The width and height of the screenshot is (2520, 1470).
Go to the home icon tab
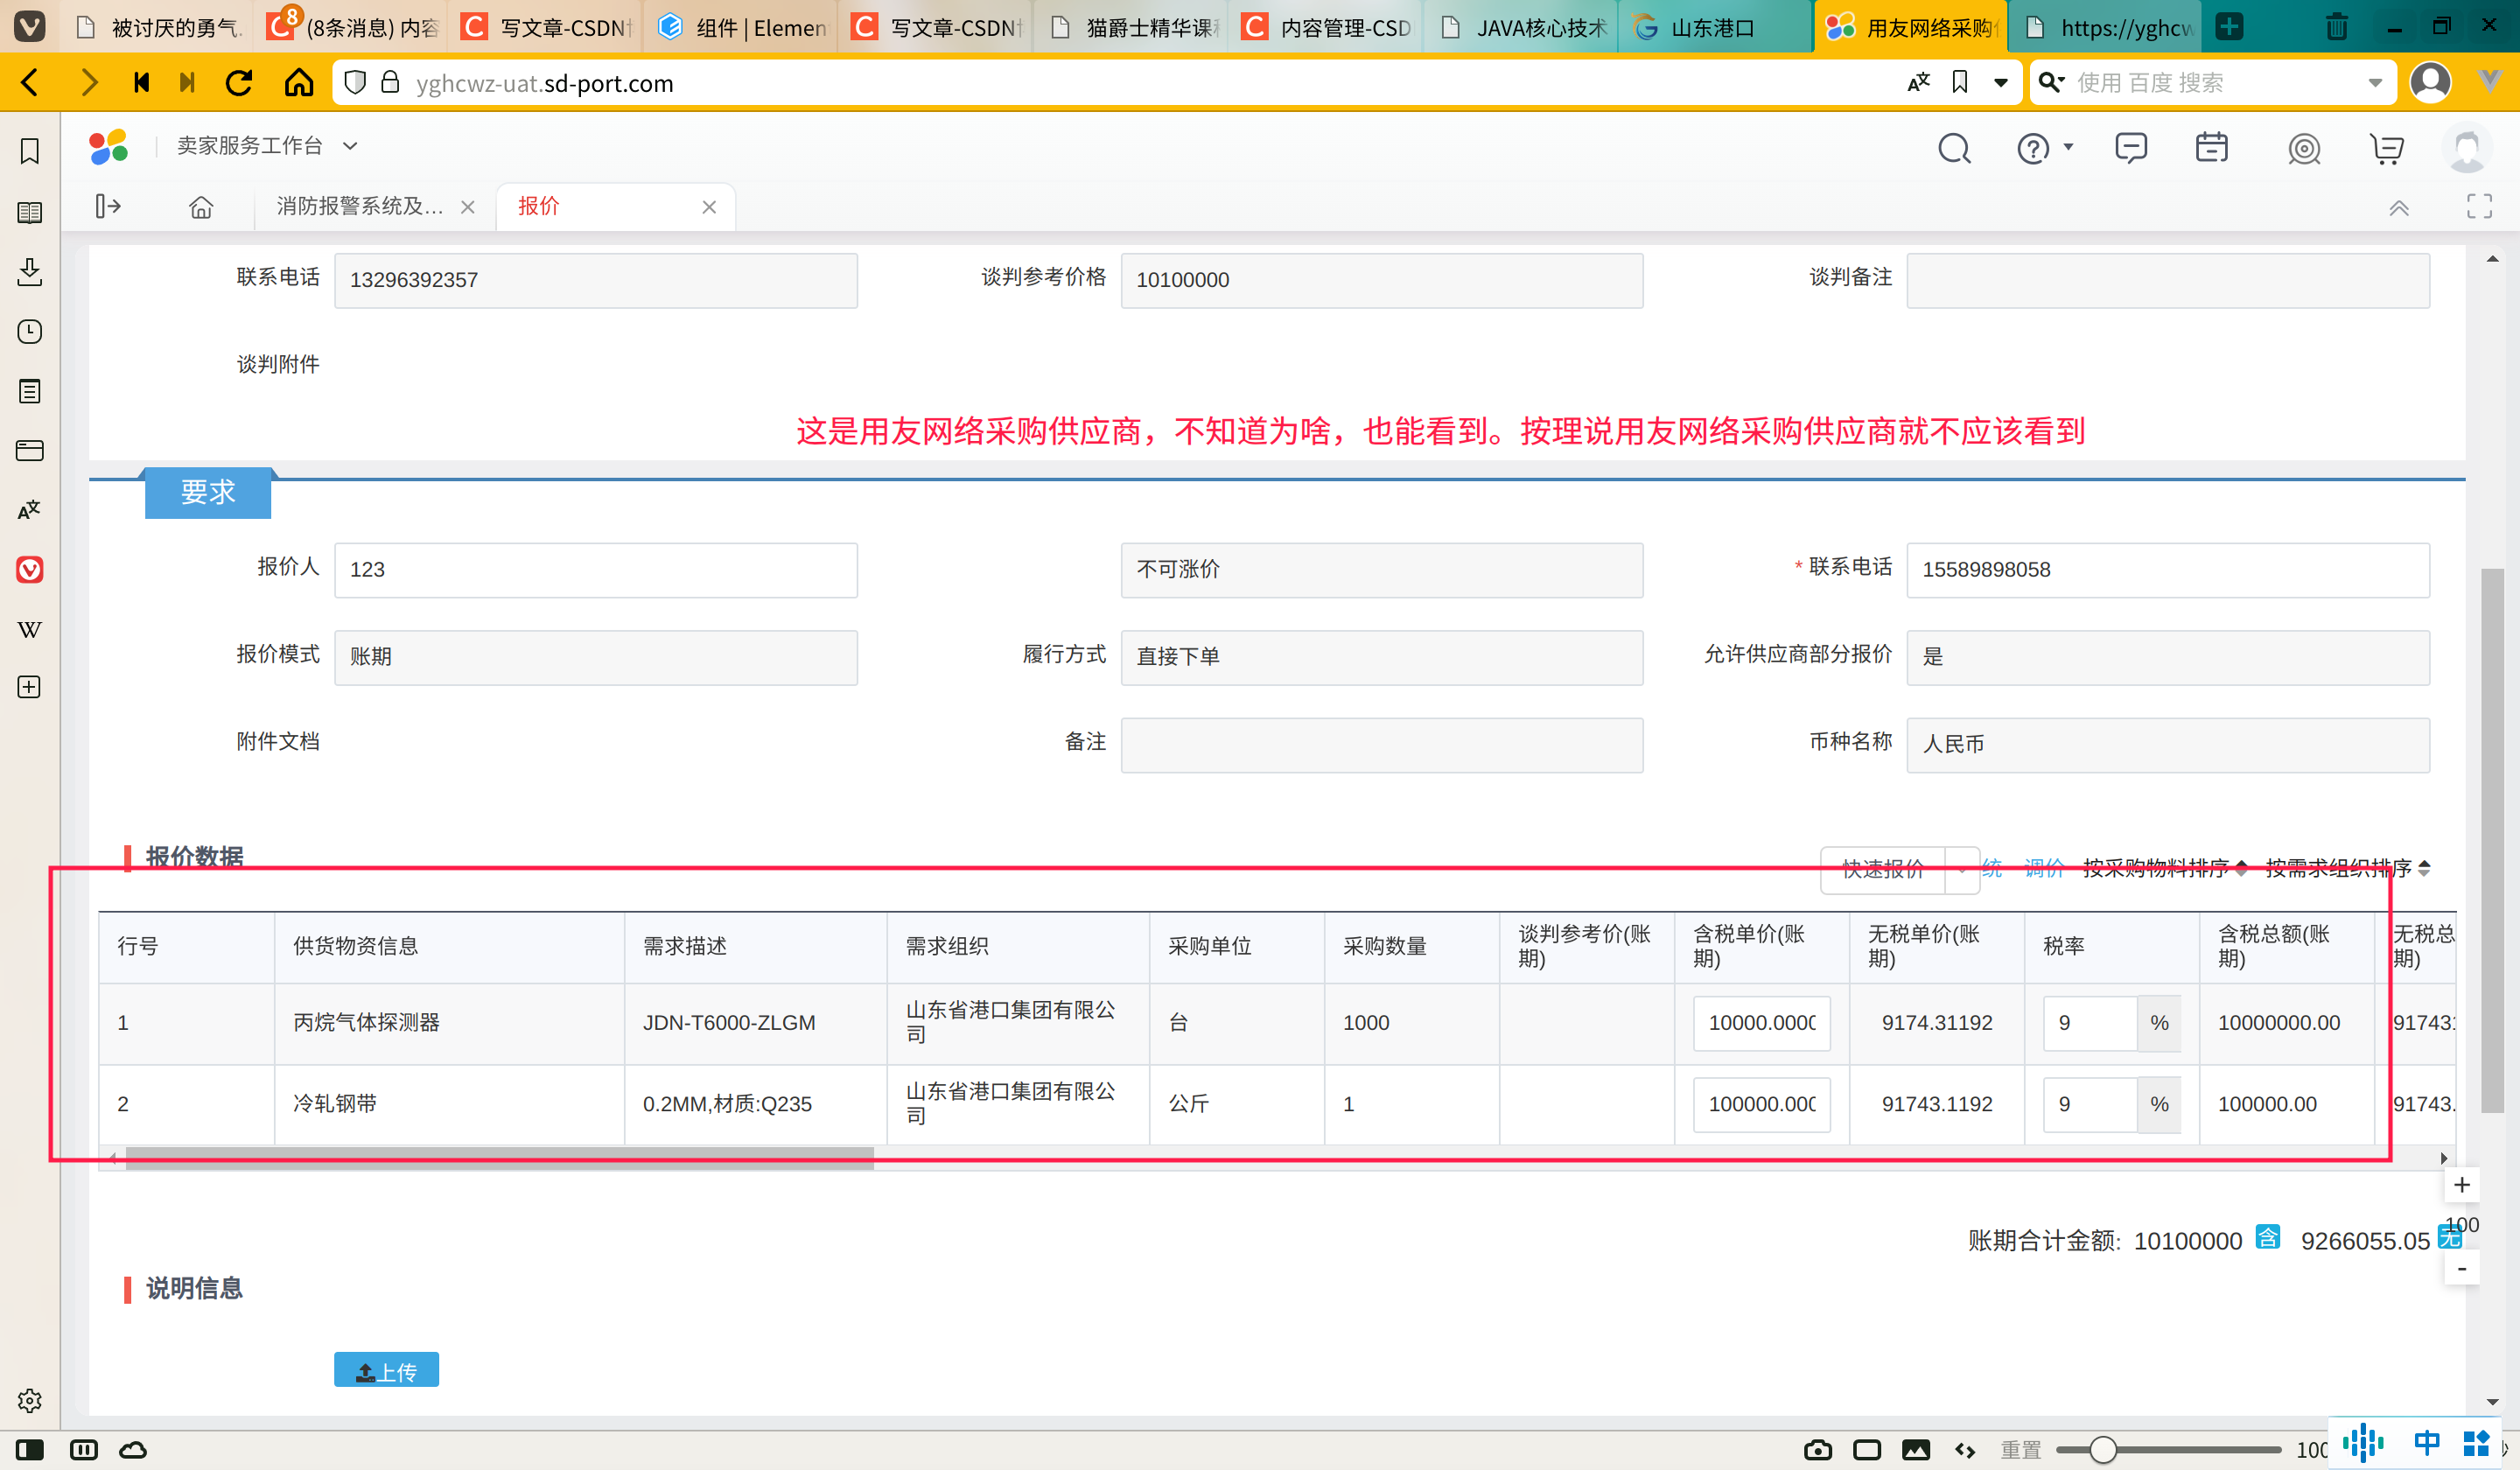(x=201, y=207)
